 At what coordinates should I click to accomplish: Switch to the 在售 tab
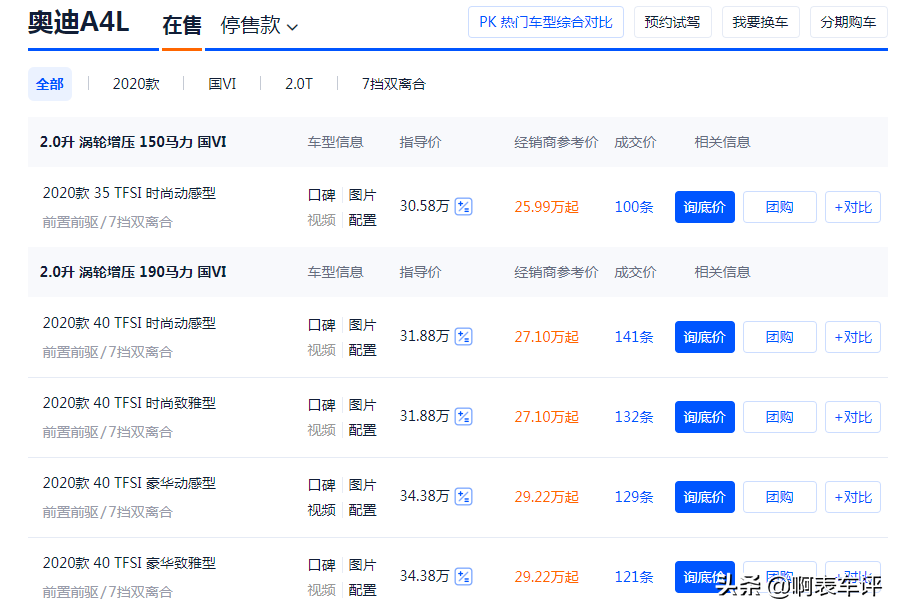coord(182,25)
